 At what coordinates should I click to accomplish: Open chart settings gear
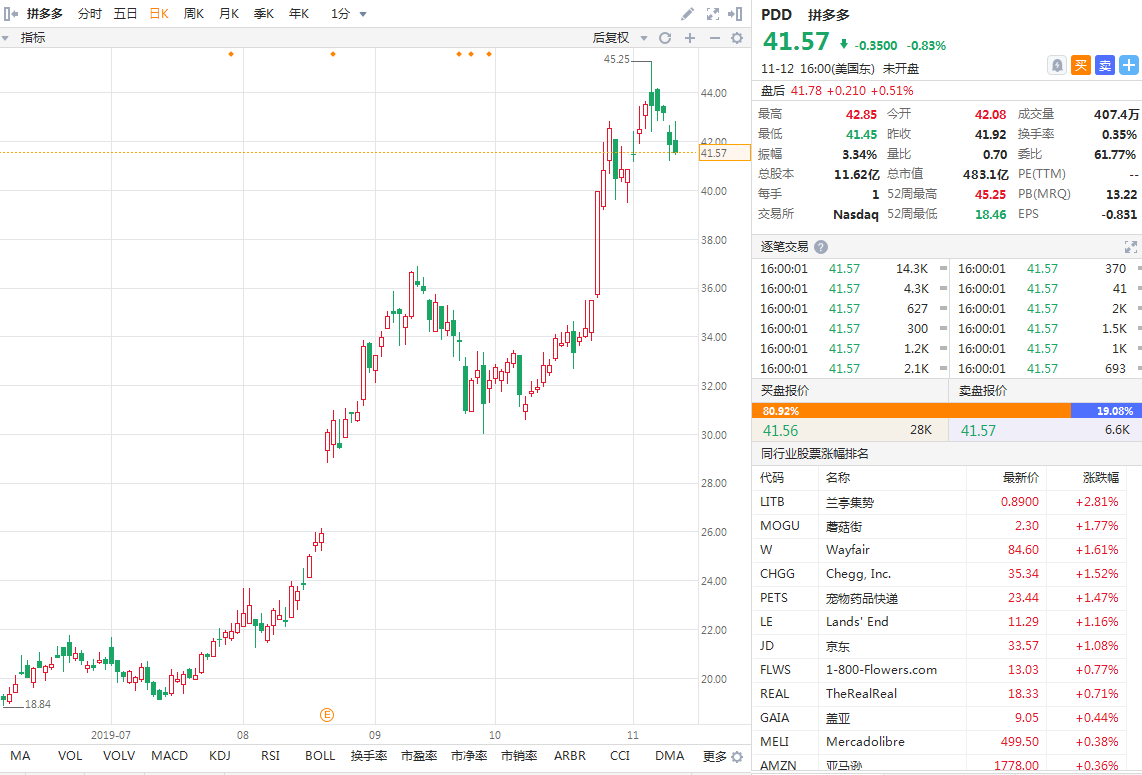pos(737,38)
